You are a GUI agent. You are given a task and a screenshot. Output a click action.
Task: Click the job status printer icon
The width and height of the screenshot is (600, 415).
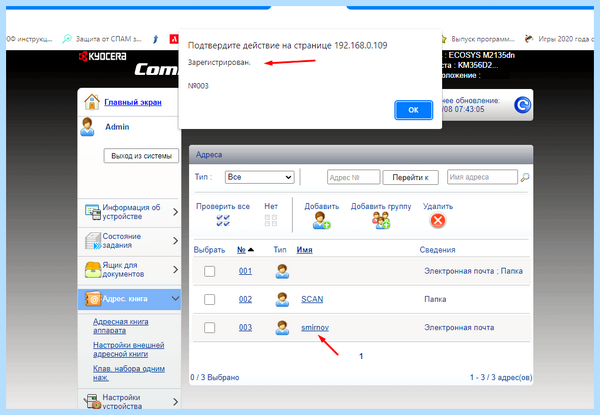coord(93,241)
